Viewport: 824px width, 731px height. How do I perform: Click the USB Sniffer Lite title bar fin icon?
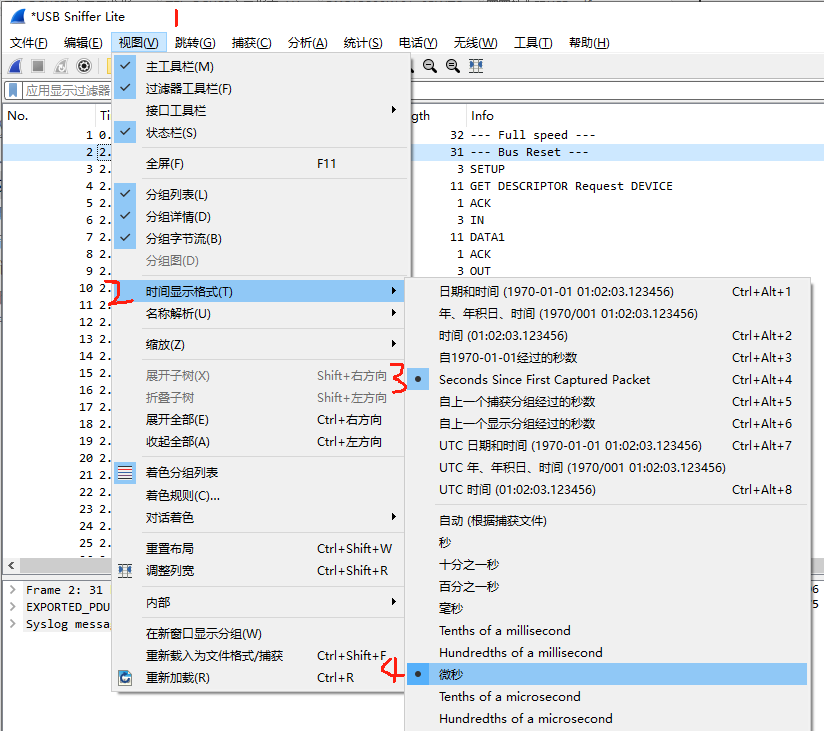(18, 17)
